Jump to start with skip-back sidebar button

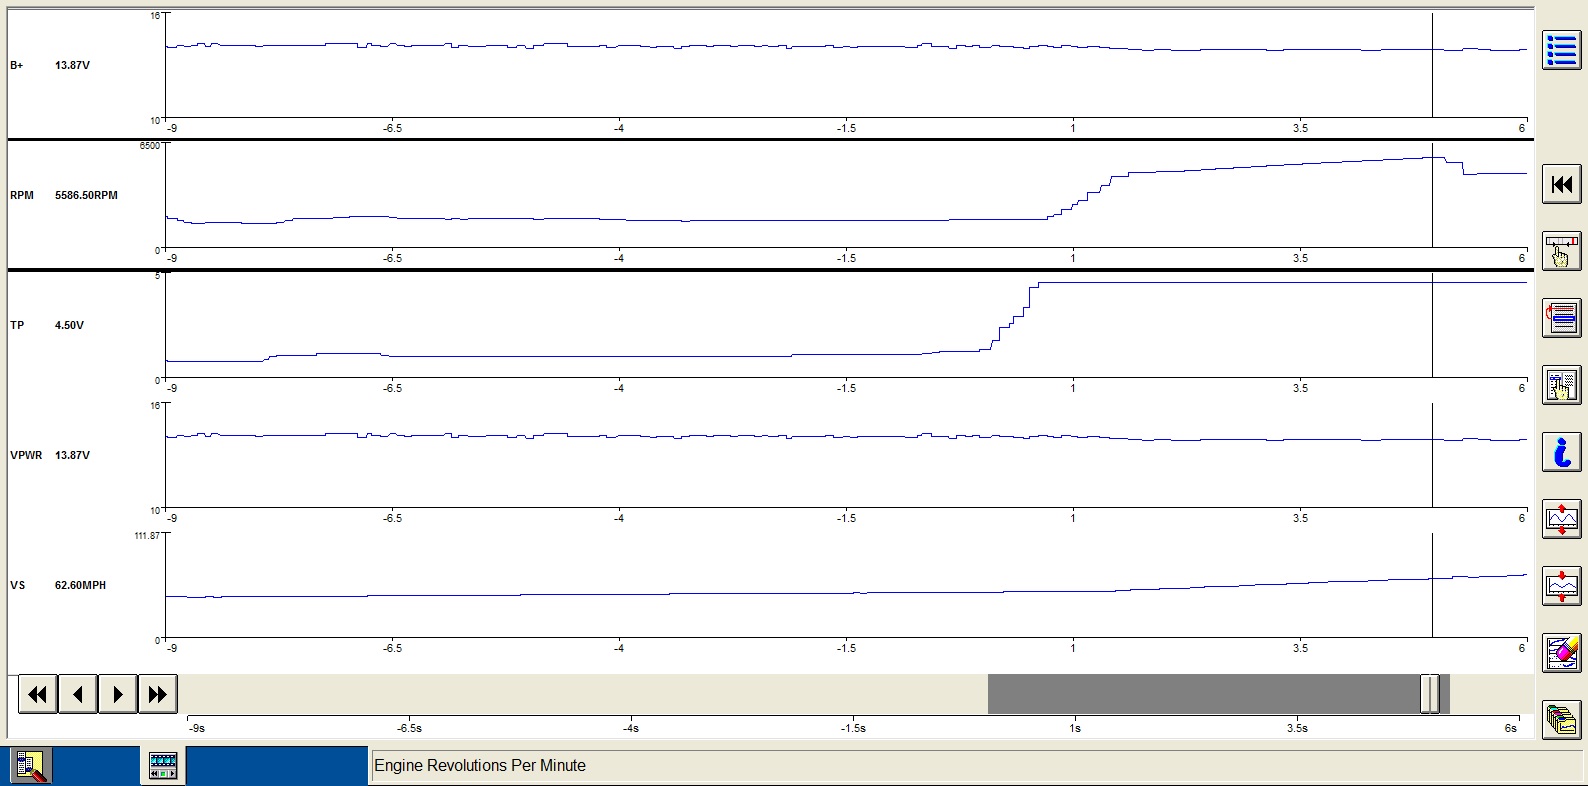pos(1561,185)
